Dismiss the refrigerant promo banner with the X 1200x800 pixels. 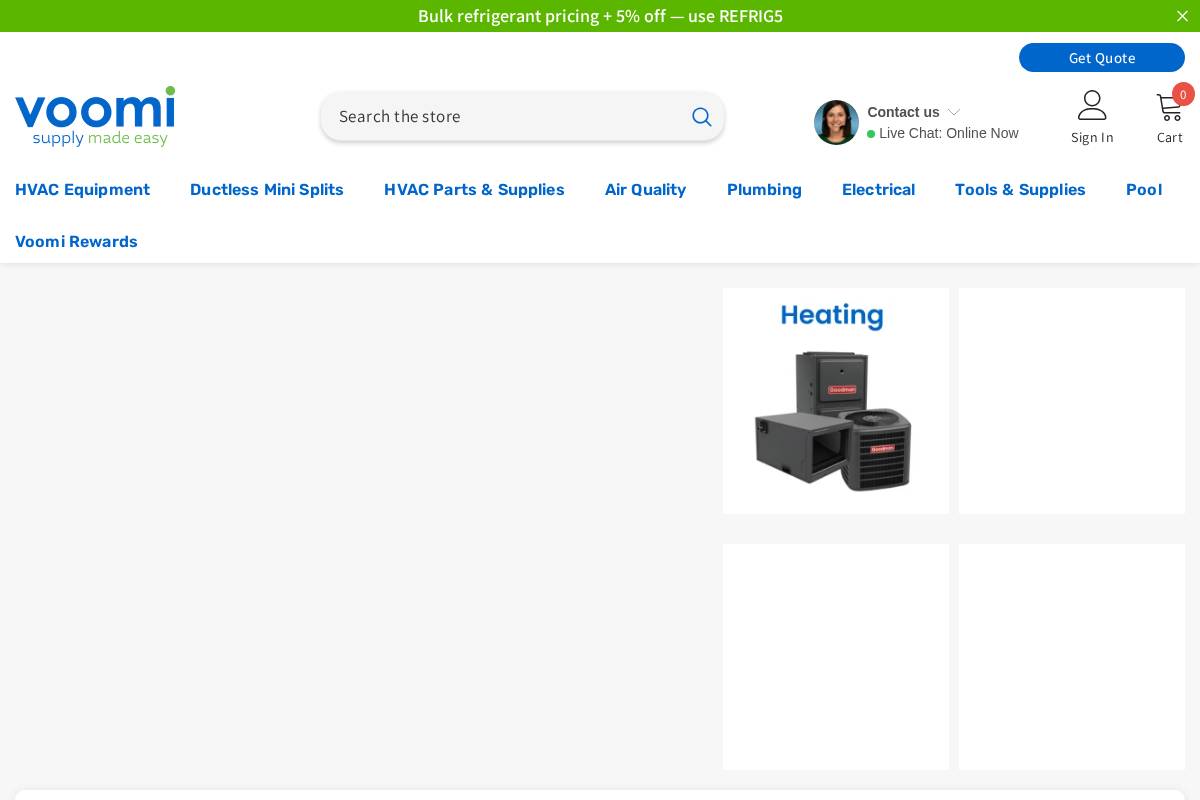point(1183,16)
